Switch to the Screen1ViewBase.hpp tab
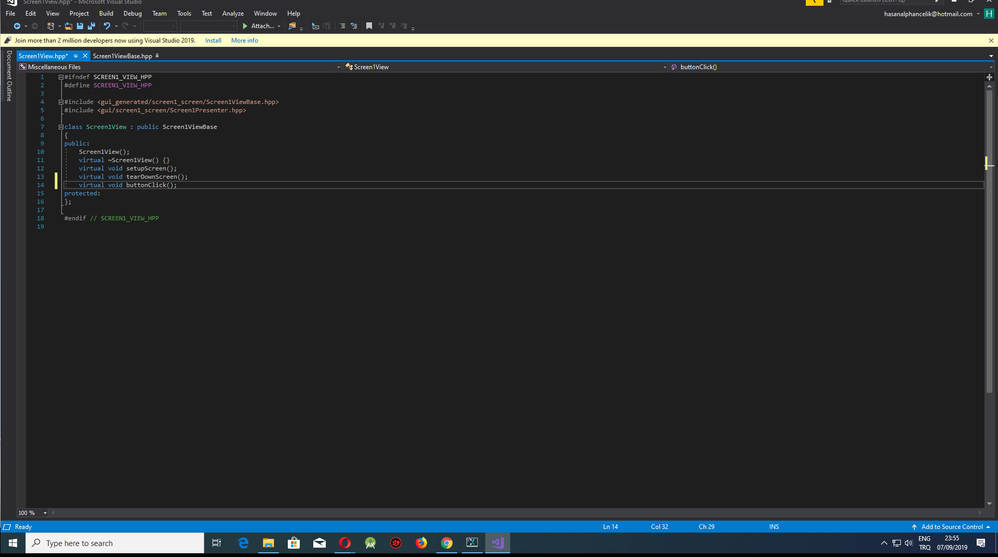Image resolution: width=998 pixels, height=557 pixels. coord(122,56)
